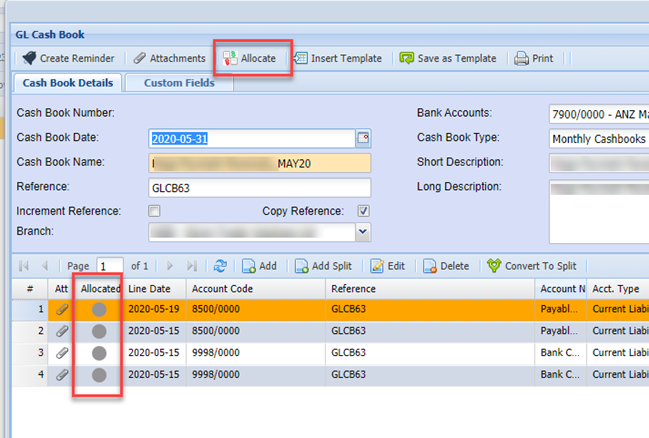Refresh the cash book lines grid
Viewport: 649px width, 438px height.
tap(220, 266)
